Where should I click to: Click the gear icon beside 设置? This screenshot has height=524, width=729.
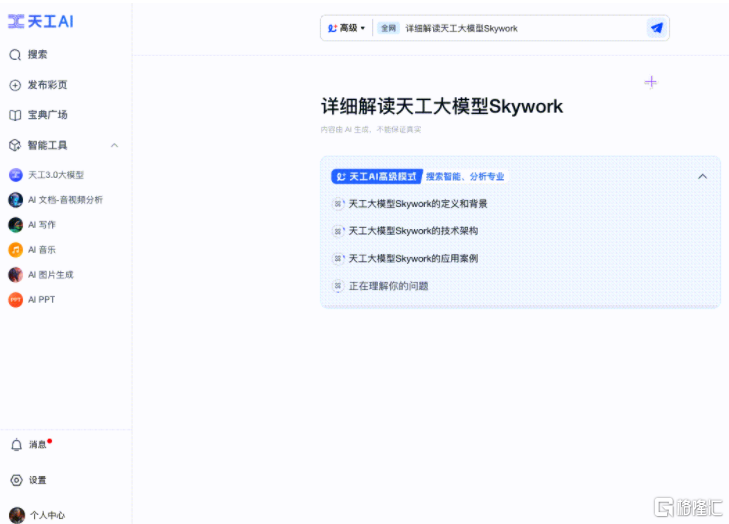16,480
